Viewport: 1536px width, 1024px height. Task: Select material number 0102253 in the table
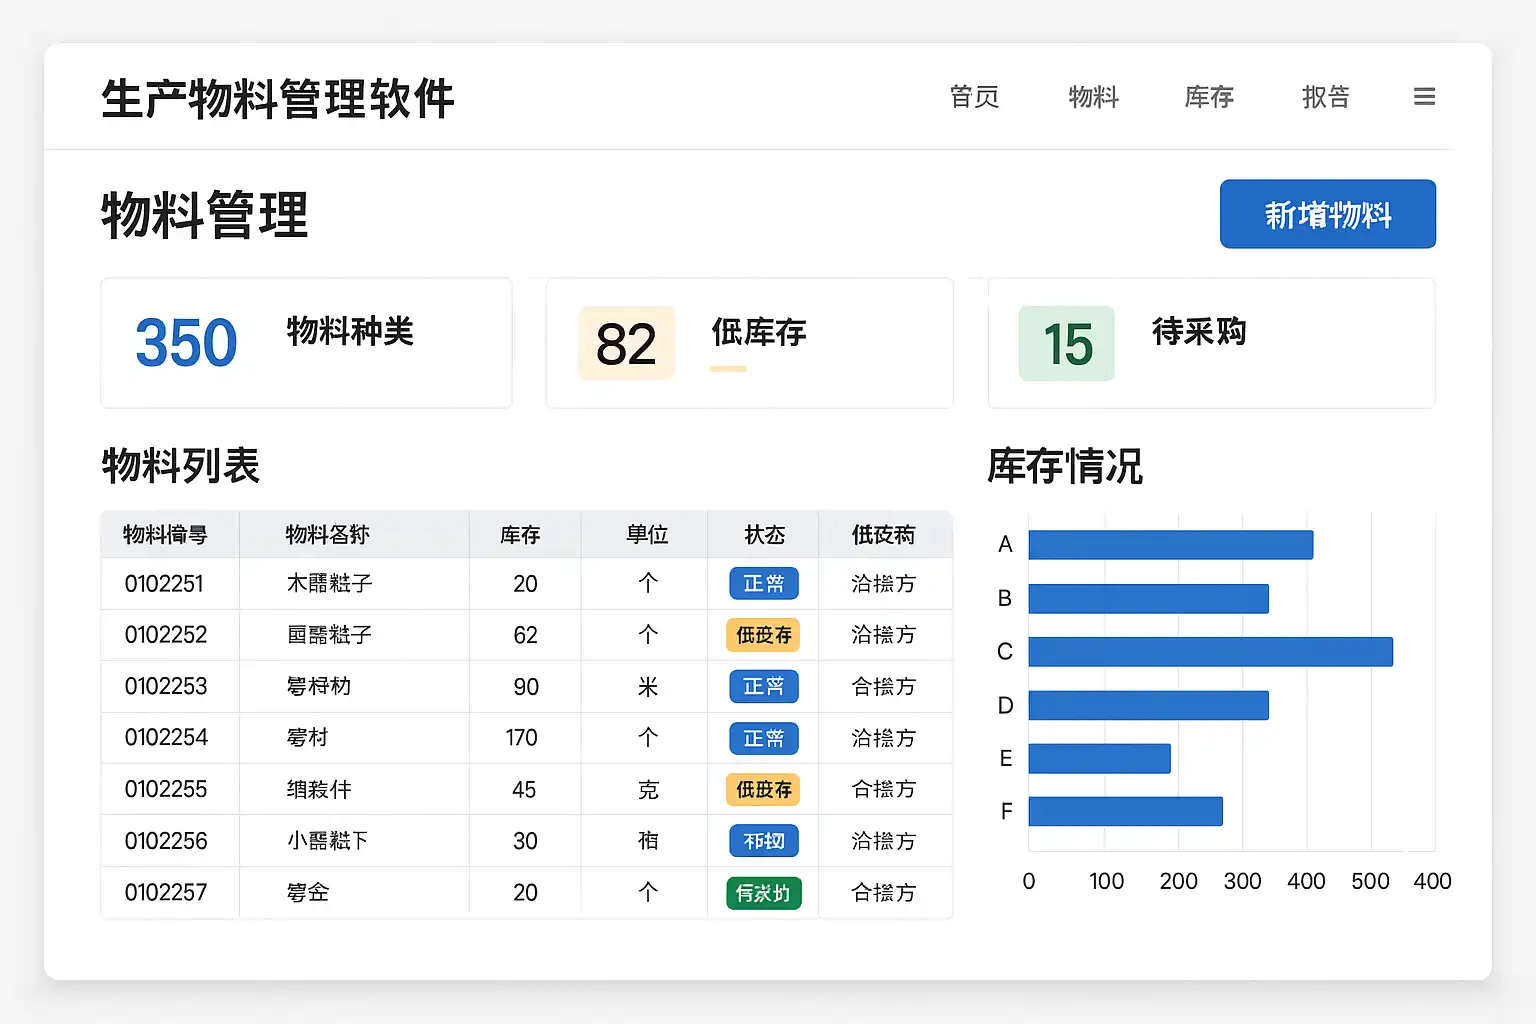(x=166, y=687)
